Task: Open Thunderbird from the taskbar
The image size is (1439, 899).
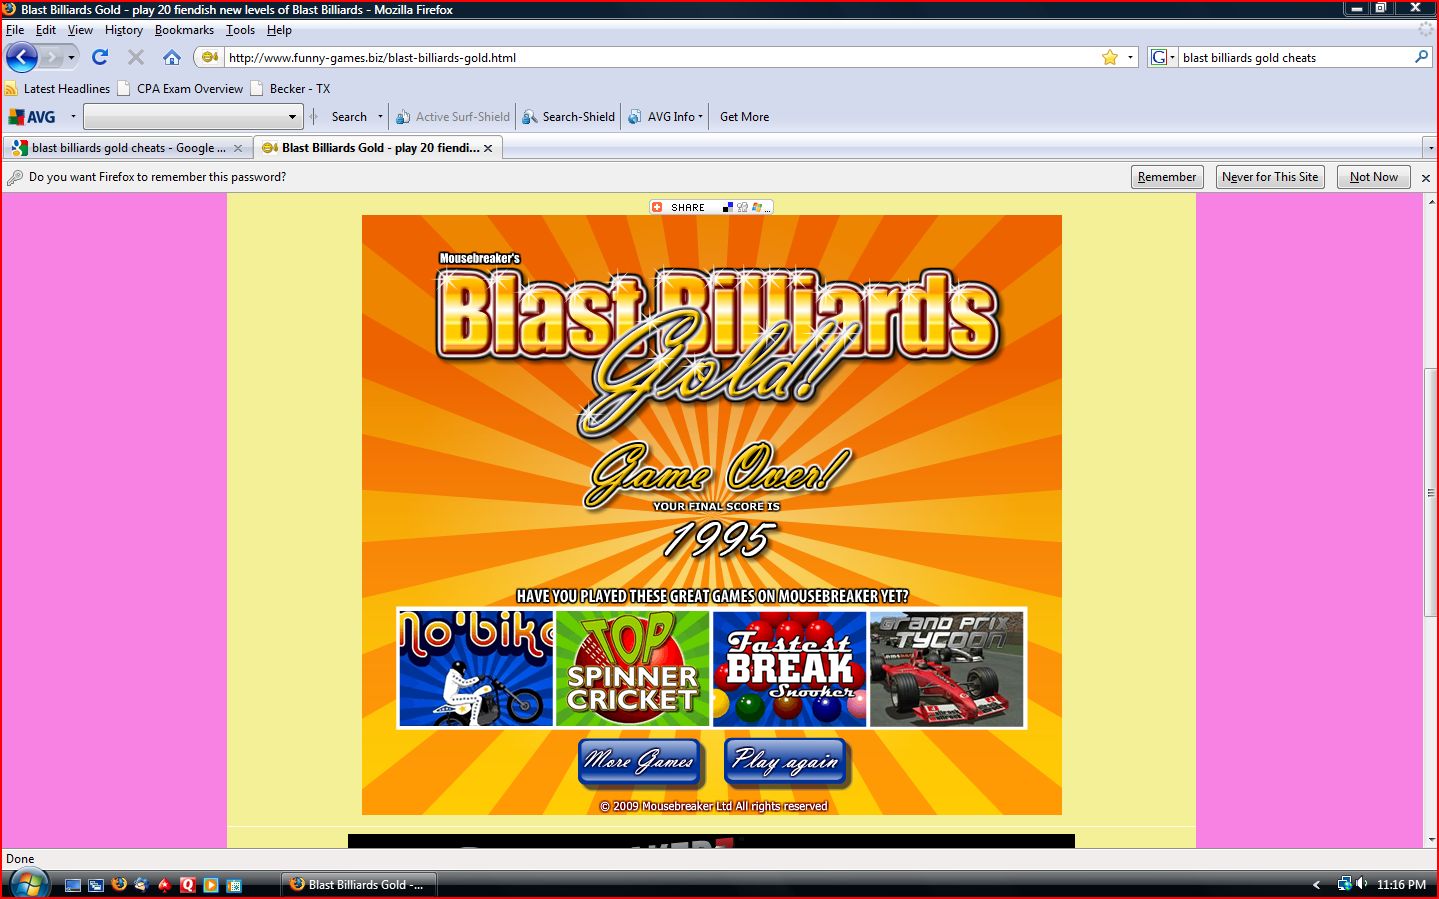Action: [x=138, y=884]
